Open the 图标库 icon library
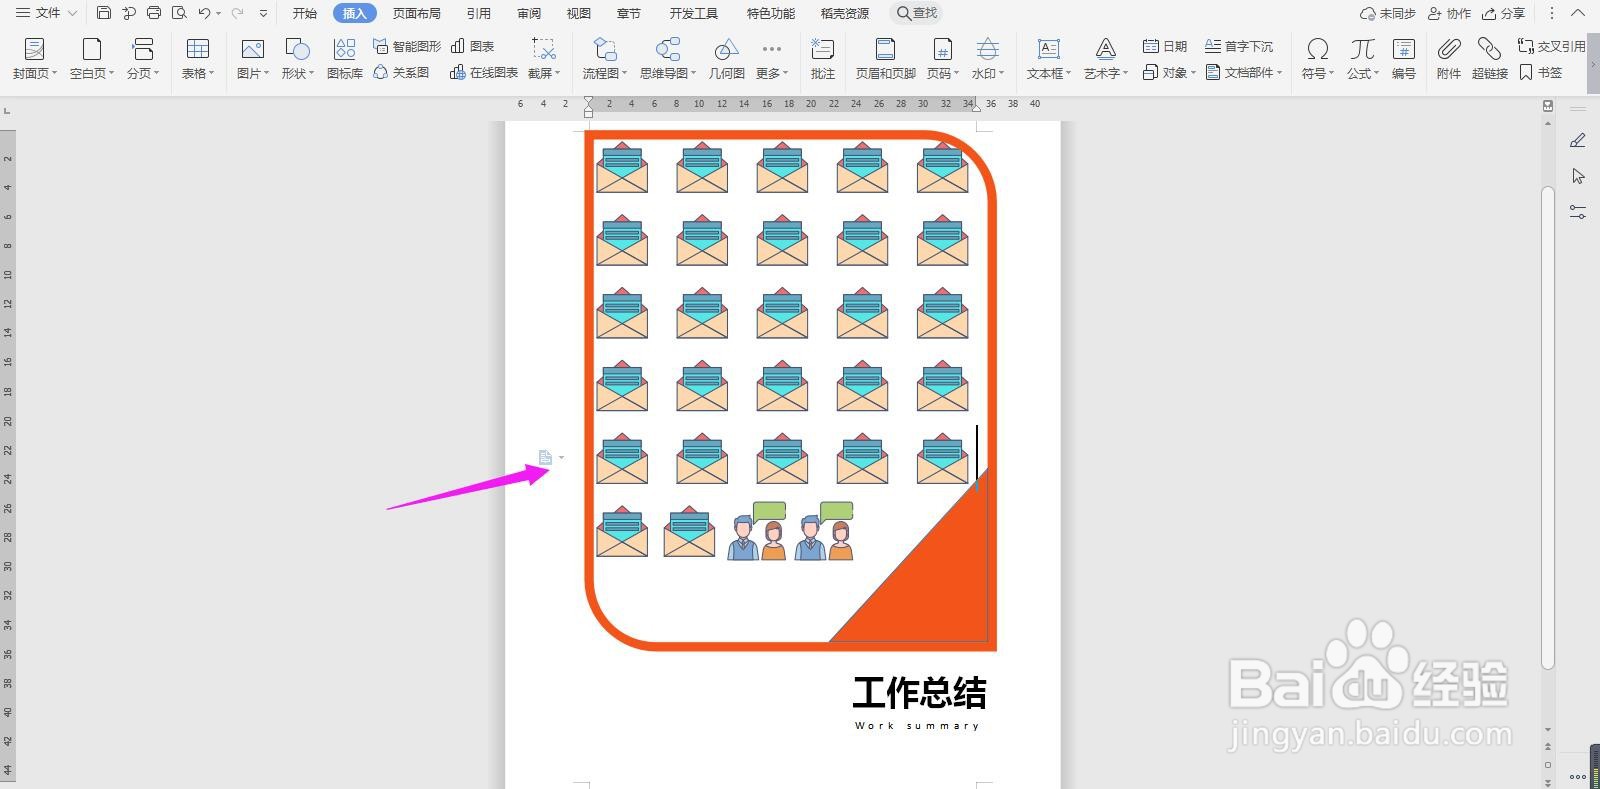 [x=345, y=59]
